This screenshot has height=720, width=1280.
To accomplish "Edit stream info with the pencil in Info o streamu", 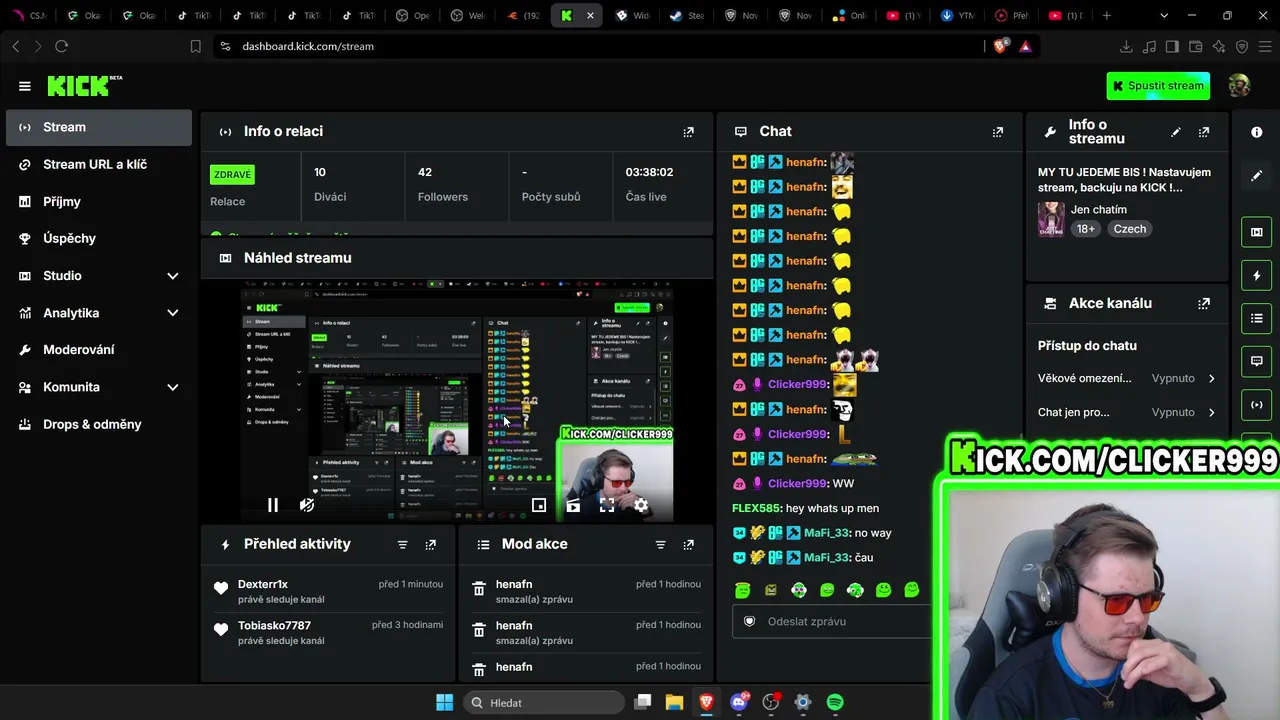I will point(1176,132).
